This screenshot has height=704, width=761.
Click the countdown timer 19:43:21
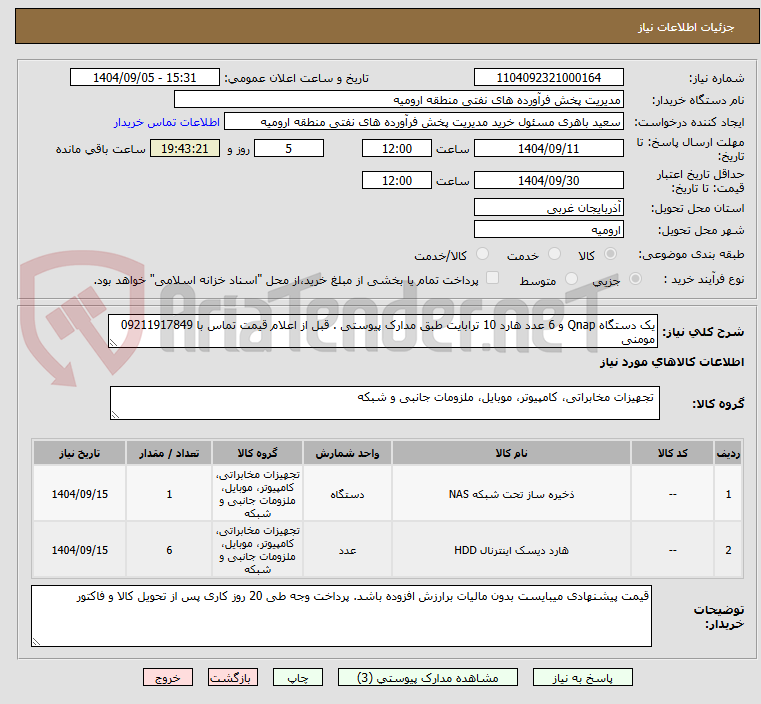click(x=185, y=148)
